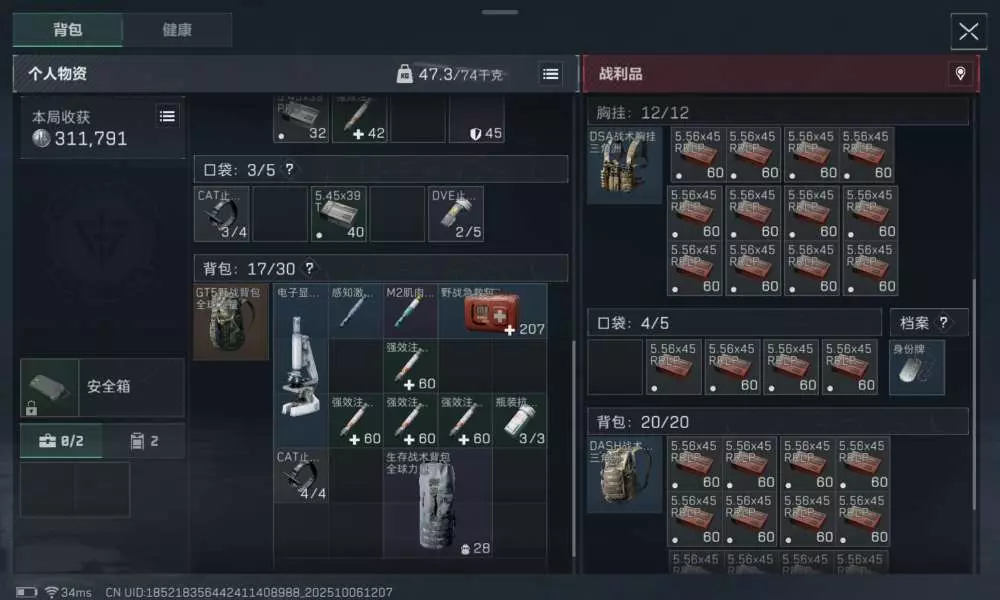The width and height of the screenshot is (1000, 600).
Task: Select the medical kit 0/2 toggle tab
Action: point(61,441)
